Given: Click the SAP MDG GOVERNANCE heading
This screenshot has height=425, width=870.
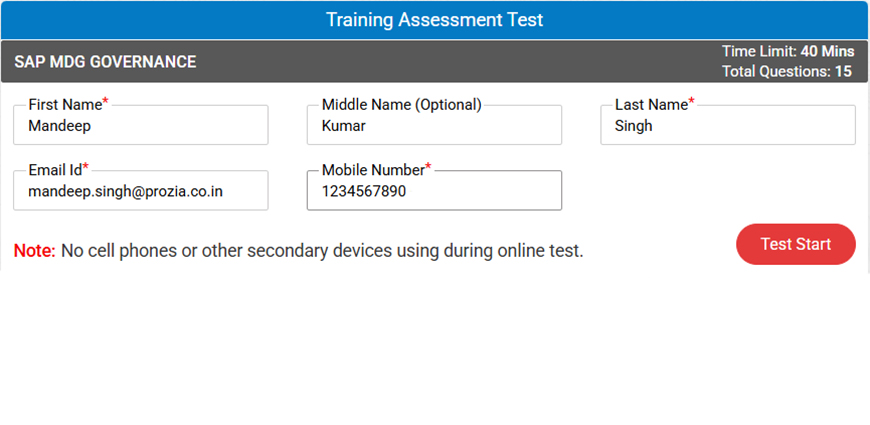Looking at the screenshot, I should [x=105, y=62].
